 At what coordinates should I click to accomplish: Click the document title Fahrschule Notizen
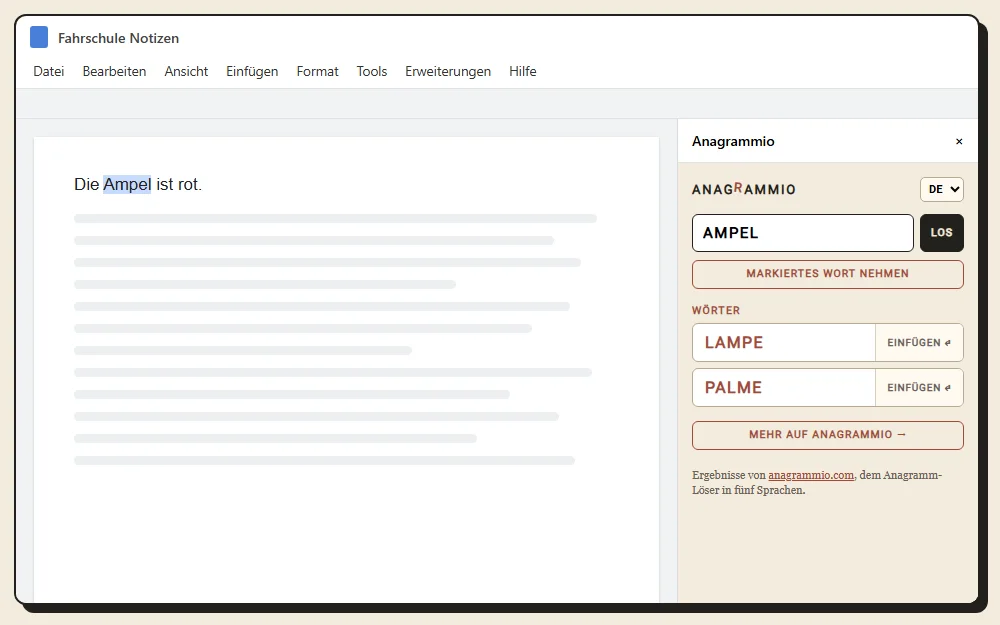(x=119, y=38)
